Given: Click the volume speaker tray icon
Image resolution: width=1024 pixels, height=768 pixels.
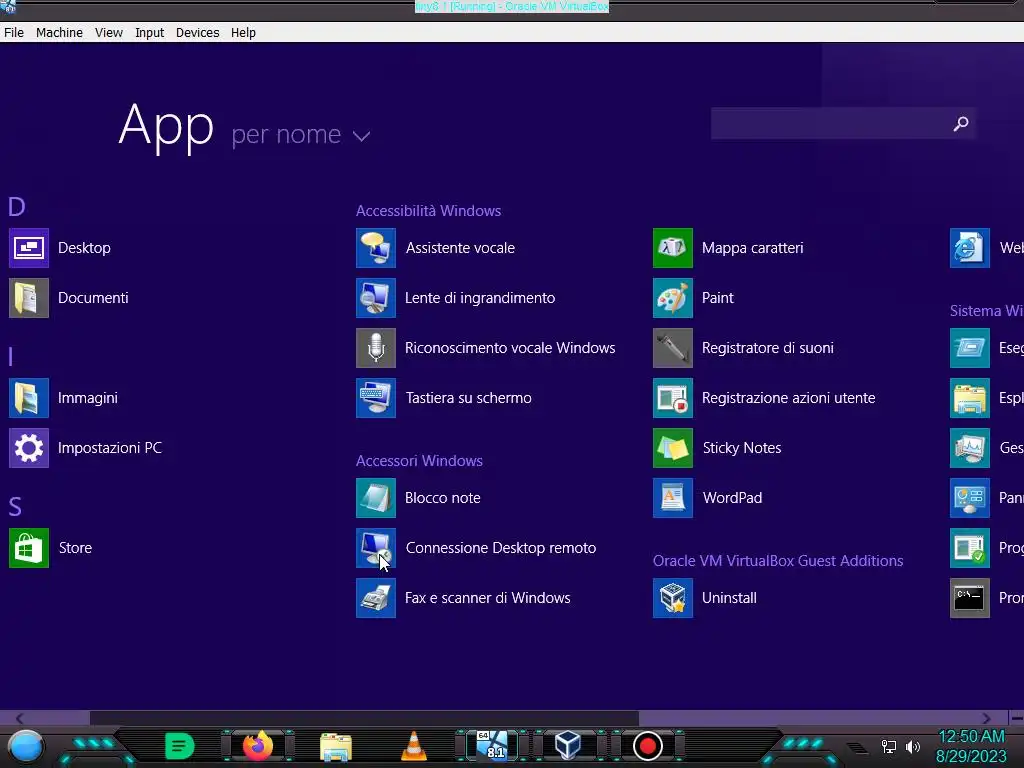Looking at the screenshot, I should (913, 746).
